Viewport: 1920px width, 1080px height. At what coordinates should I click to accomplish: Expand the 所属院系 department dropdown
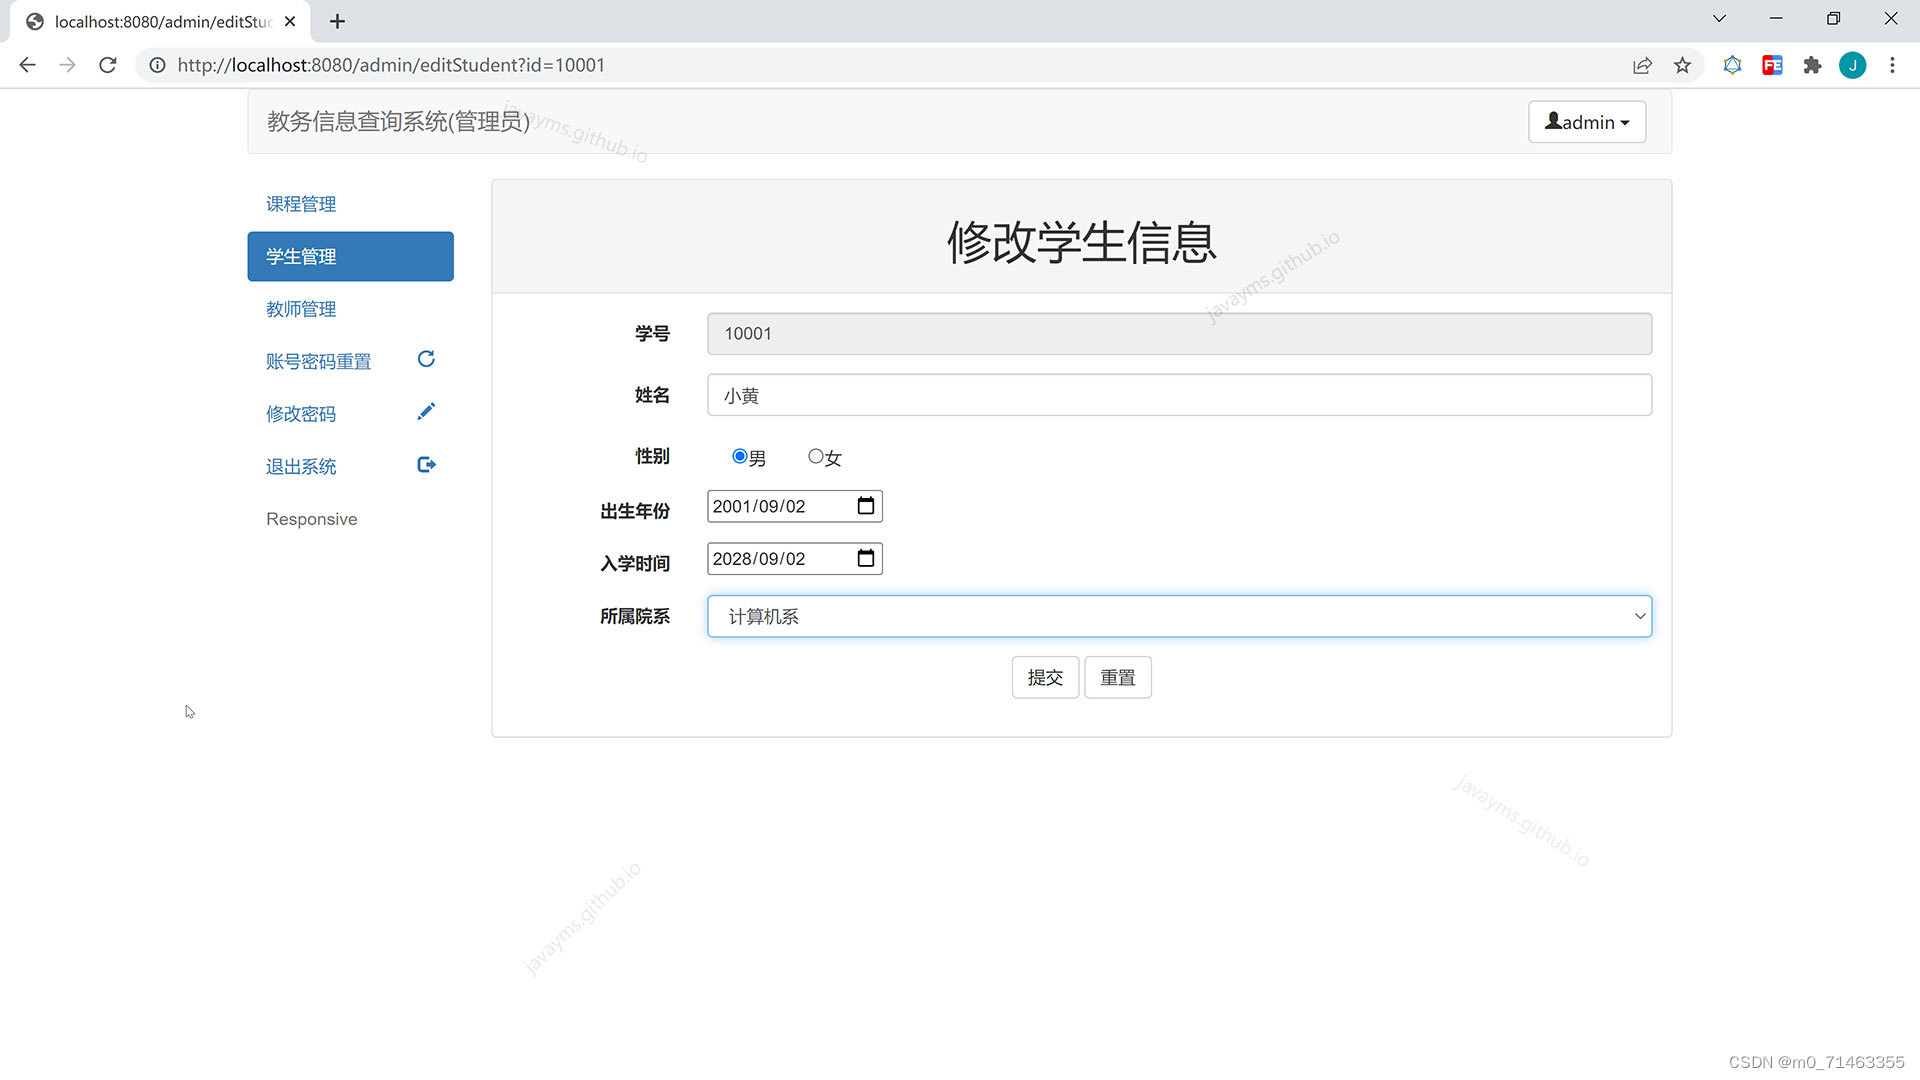(1179, 616)
